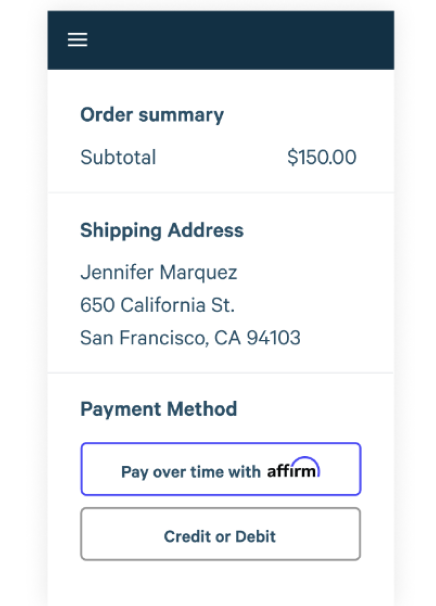Click the 'Pay over time with' text
The height and width of the screenshot is (606, 436).
pyautogui.click(x=191, y=472)
